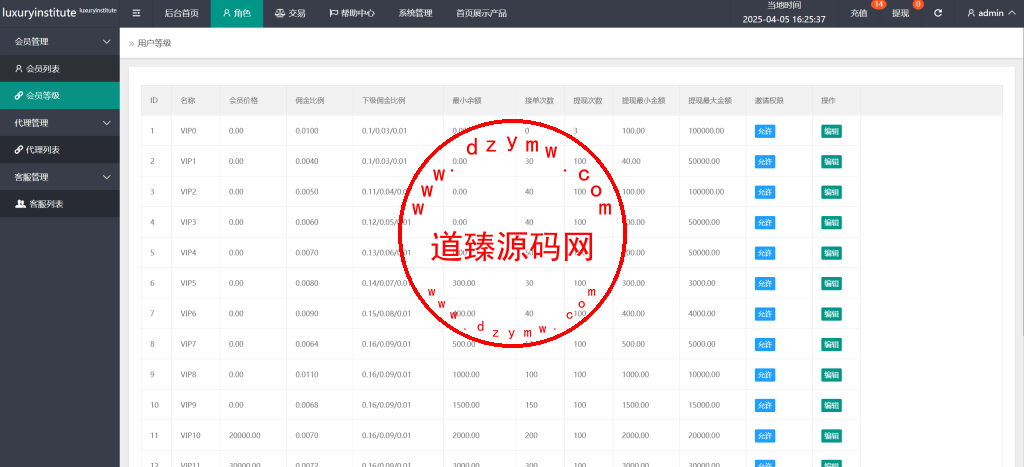Screen dimensions: 1024x467
Task: Toggle the sidebar collapse hamburger icon
Action: tap(136, 13)
